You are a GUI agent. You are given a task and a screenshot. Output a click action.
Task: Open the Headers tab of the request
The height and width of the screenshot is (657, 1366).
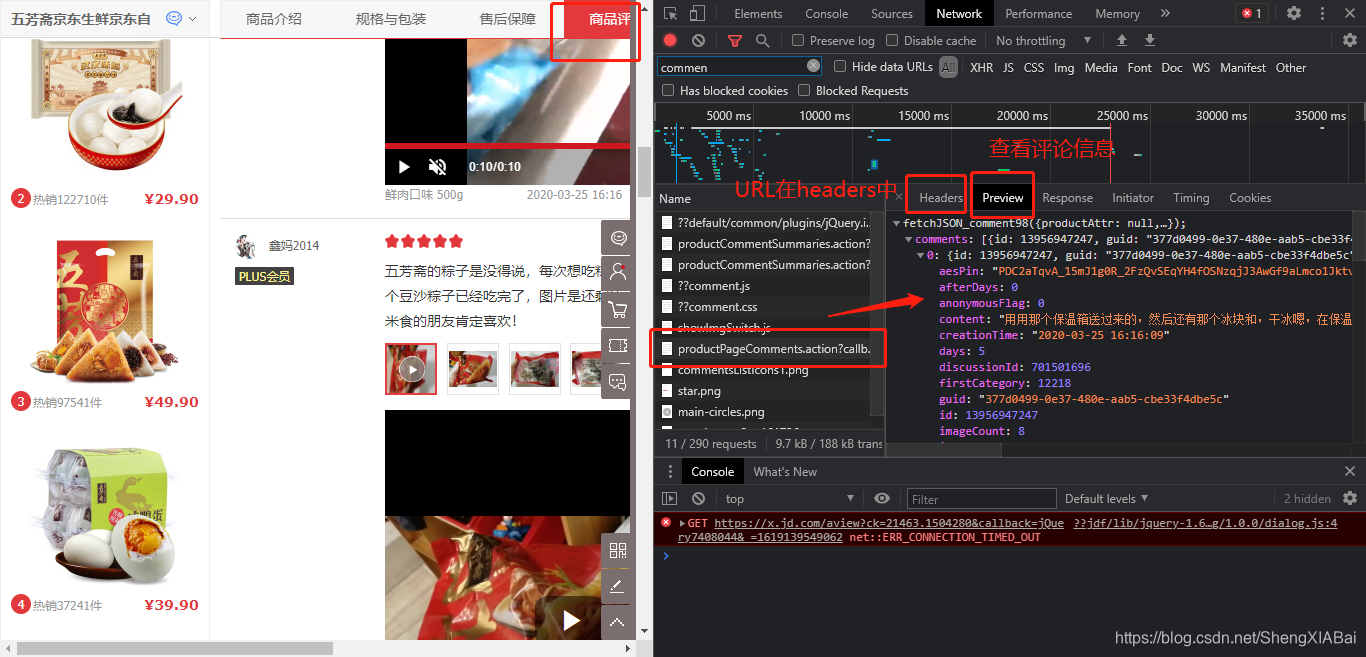tap(941, 197)
